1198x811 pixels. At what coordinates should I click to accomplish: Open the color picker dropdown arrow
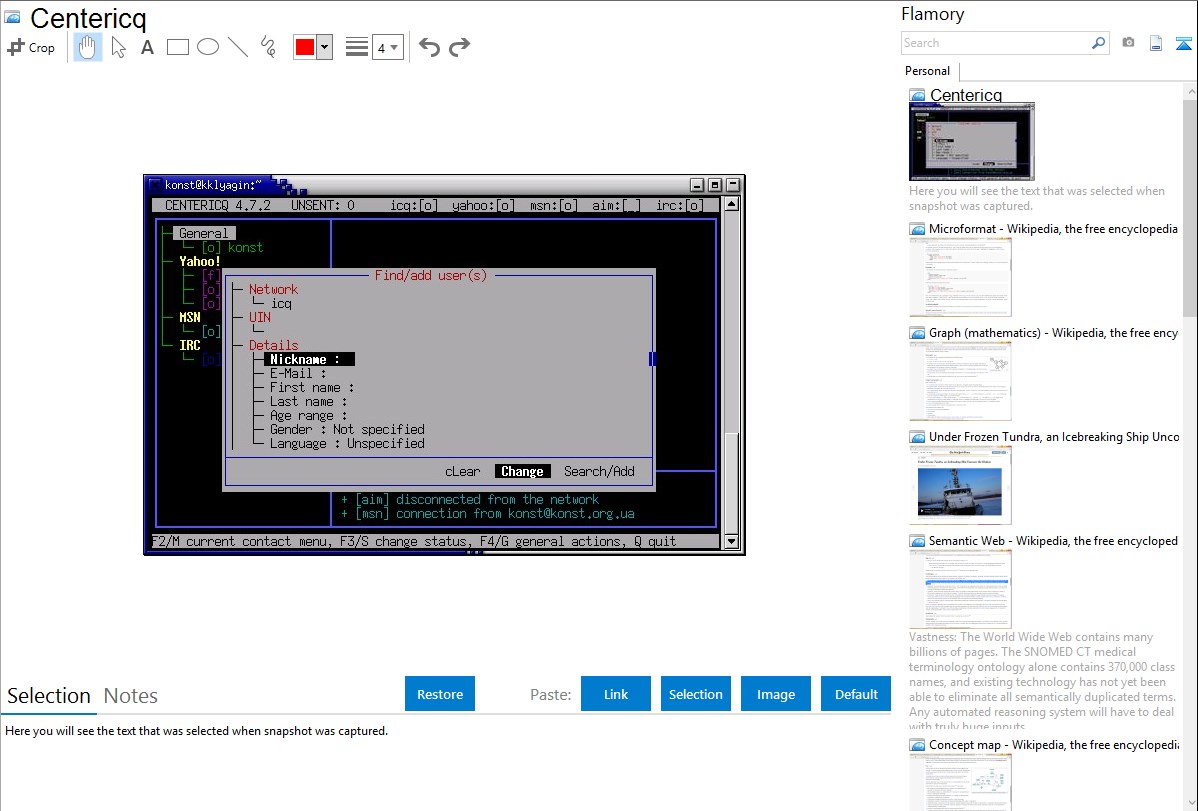coord(324,47)
